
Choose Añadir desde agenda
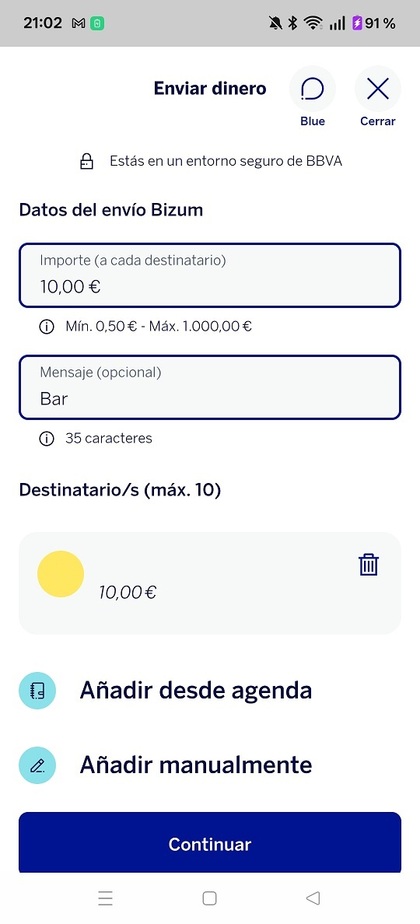coord(196,690)
